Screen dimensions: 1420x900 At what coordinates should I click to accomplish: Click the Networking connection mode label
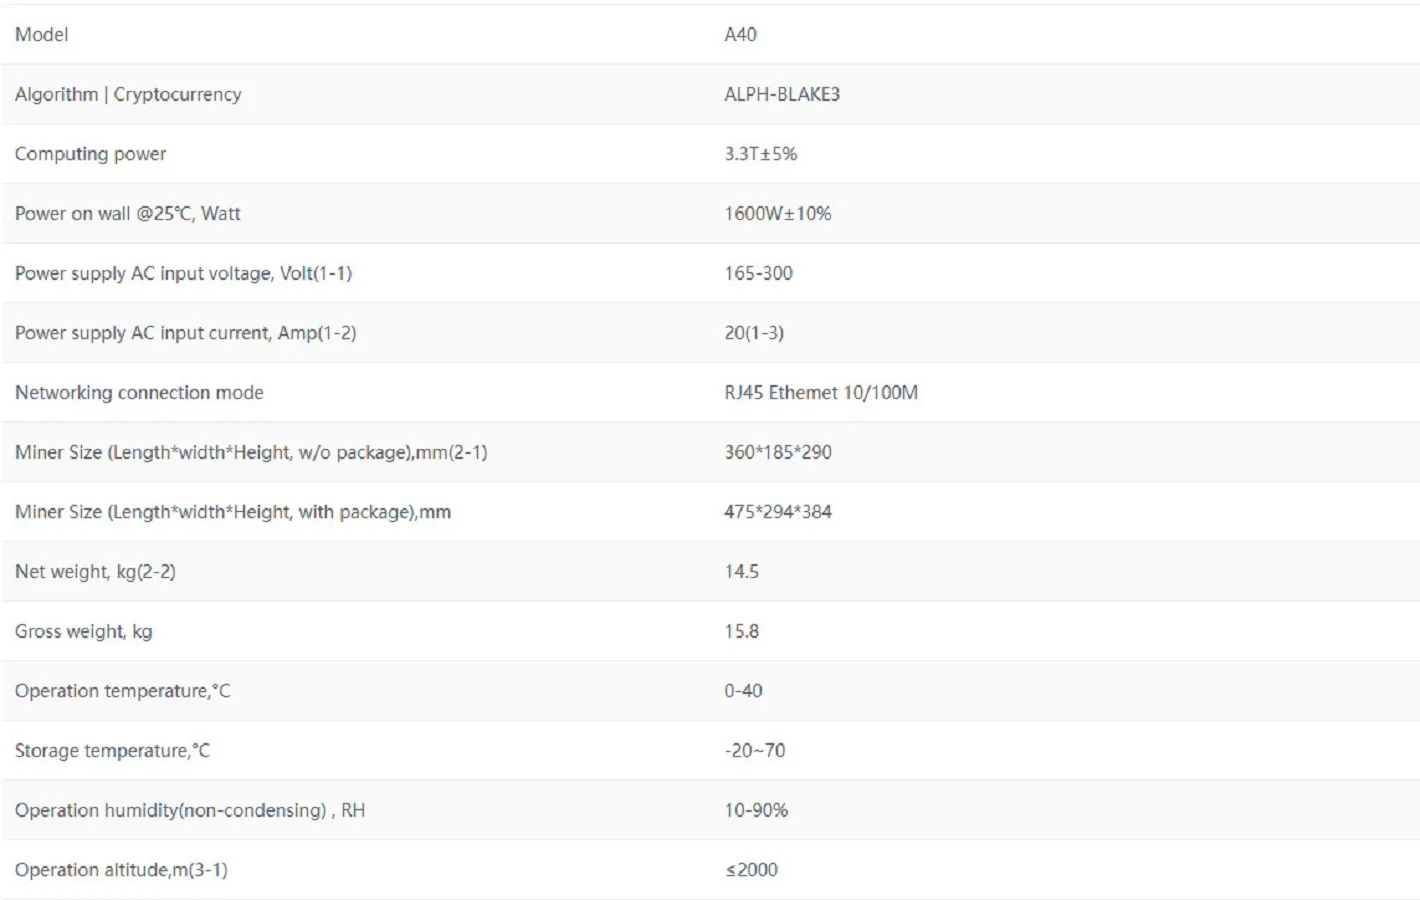coord(139,392)
